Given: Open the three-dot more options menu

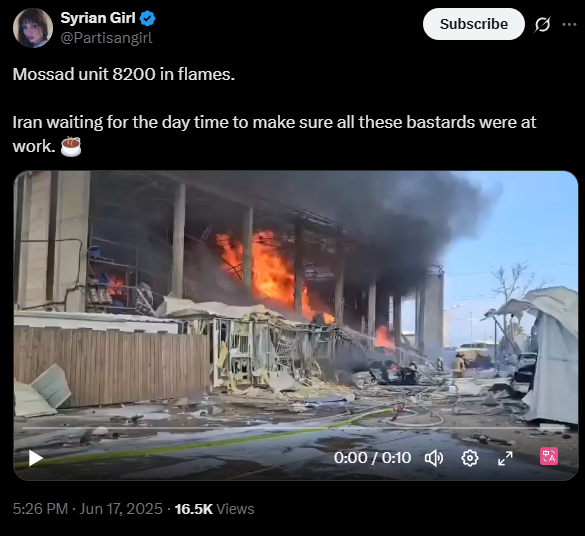Looking at the screenshot, I should pyautogui.click(x=569, y=24).
